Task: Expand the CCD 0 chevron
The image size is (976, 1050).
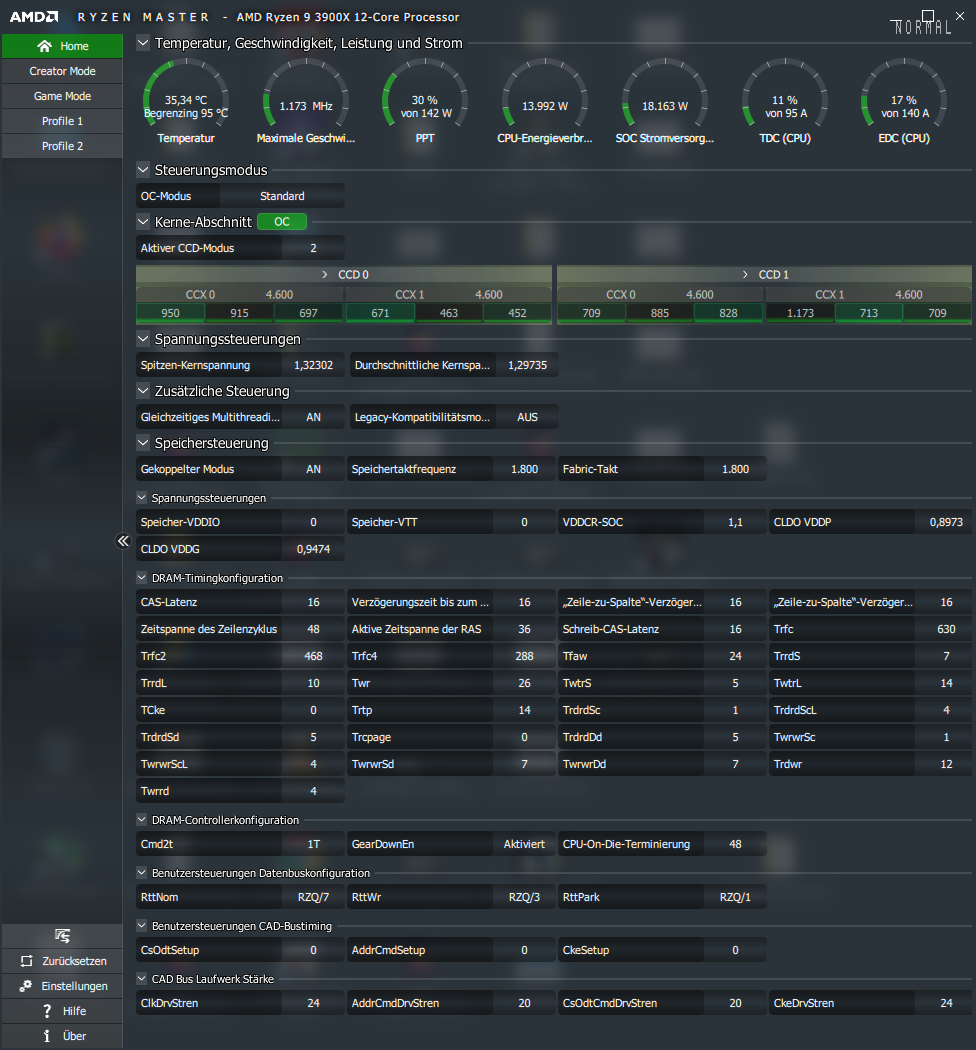Action: (x=325, y=275)
